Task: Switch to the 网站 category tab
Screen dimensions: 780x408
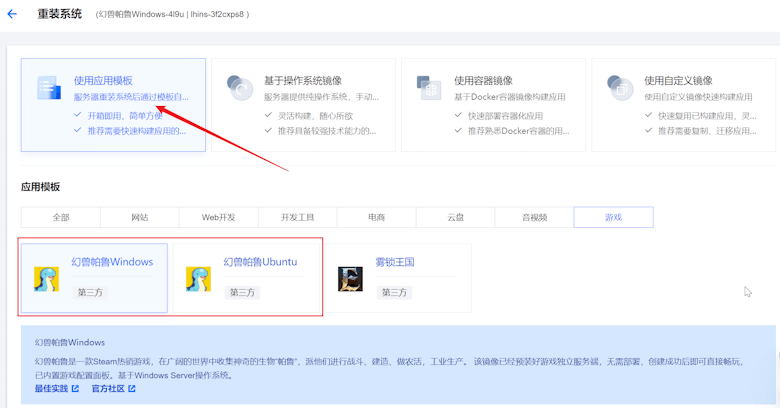Action: point(140,217)
